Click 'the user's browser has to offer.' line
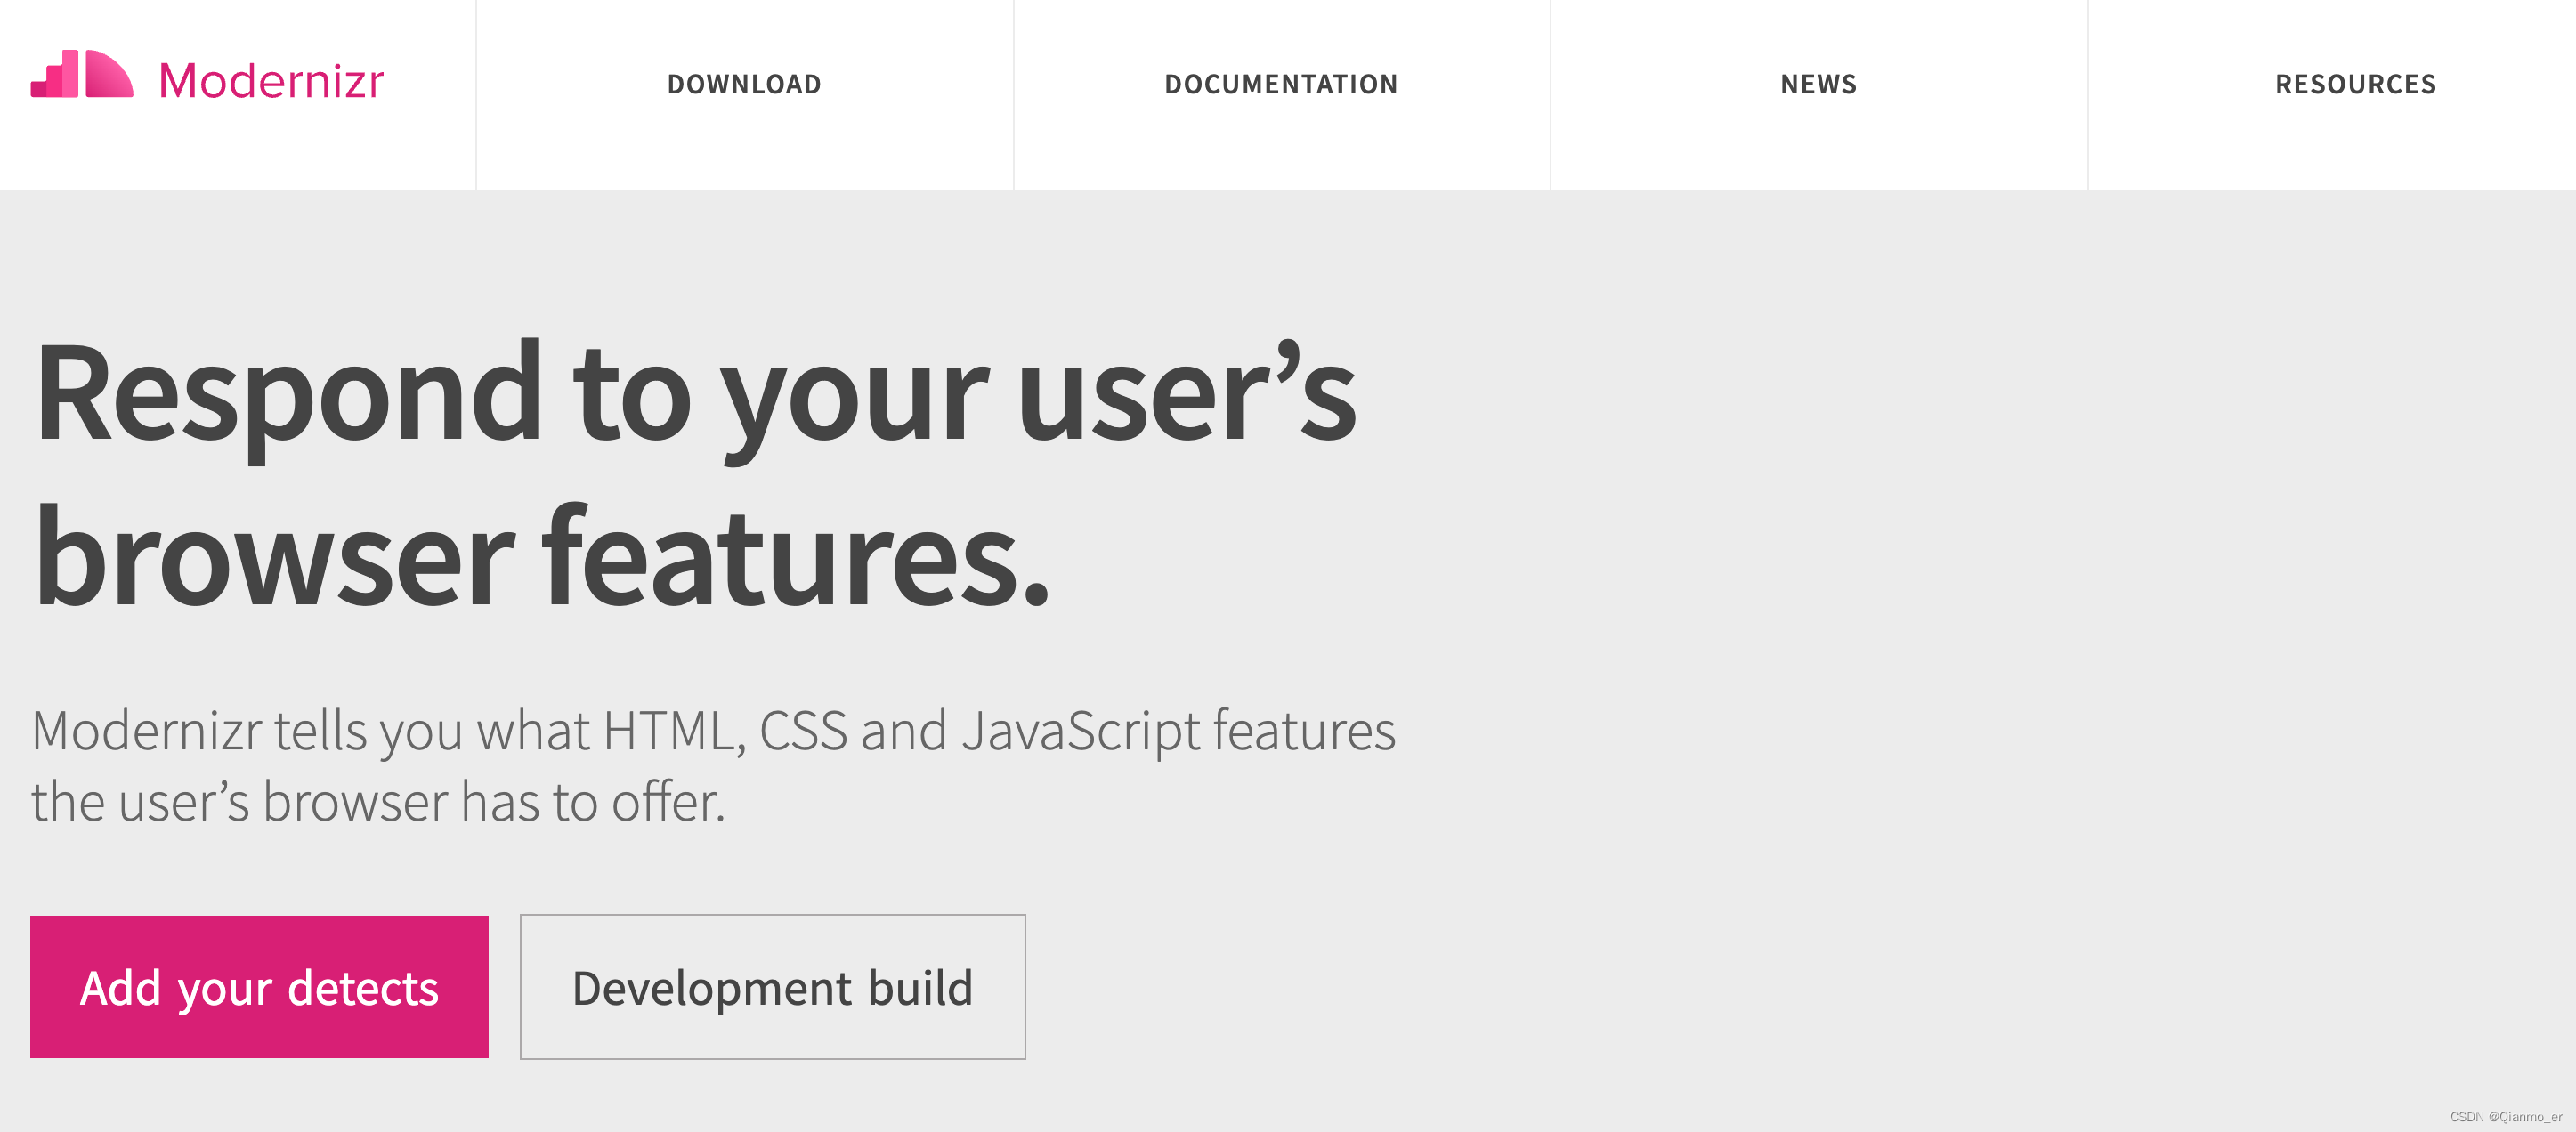Viewport: 2576px width, 1132px height. 378,802
